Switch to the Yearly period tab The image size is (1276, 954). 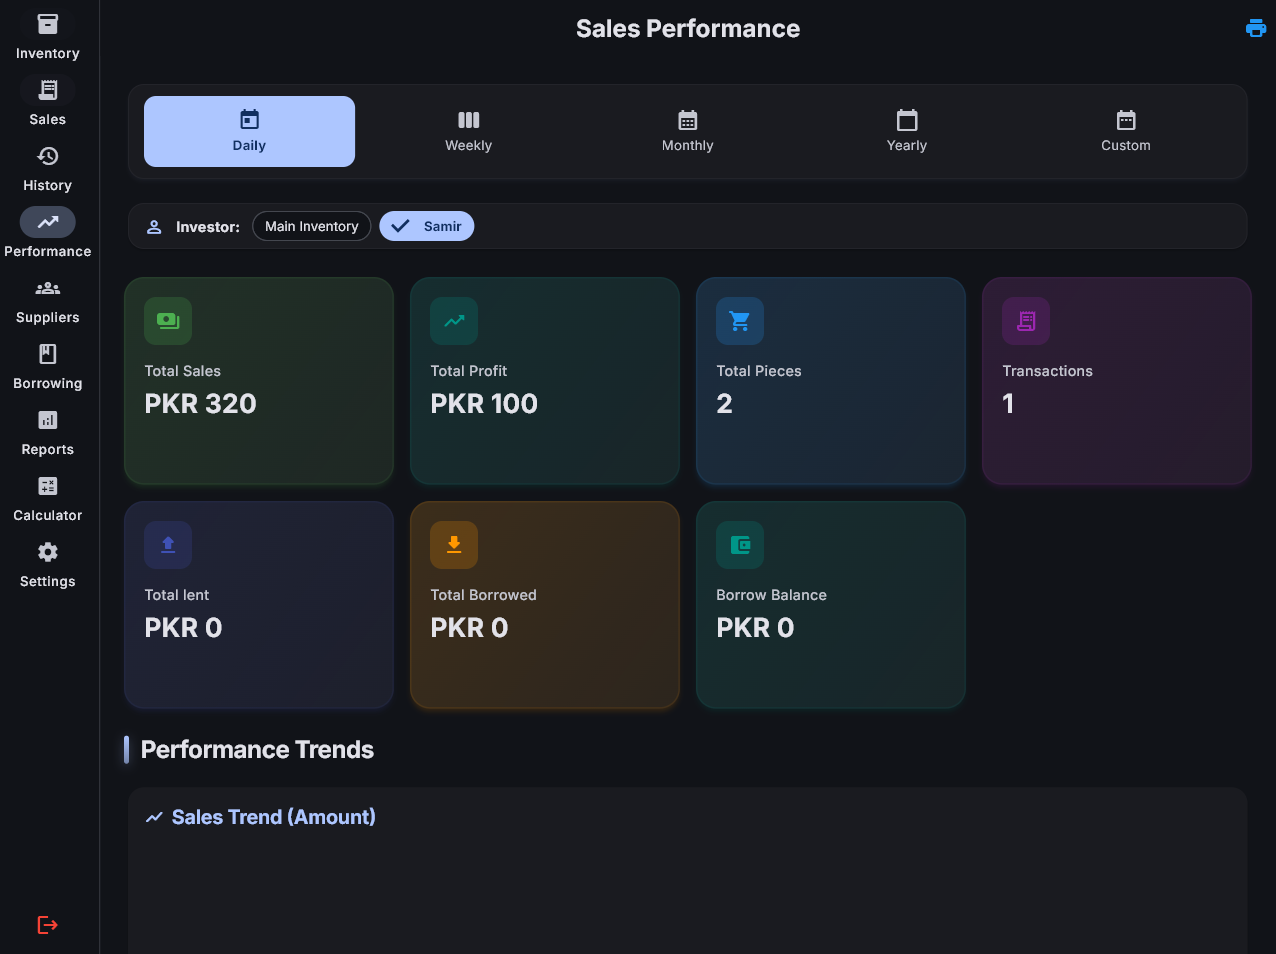[907, 131]
